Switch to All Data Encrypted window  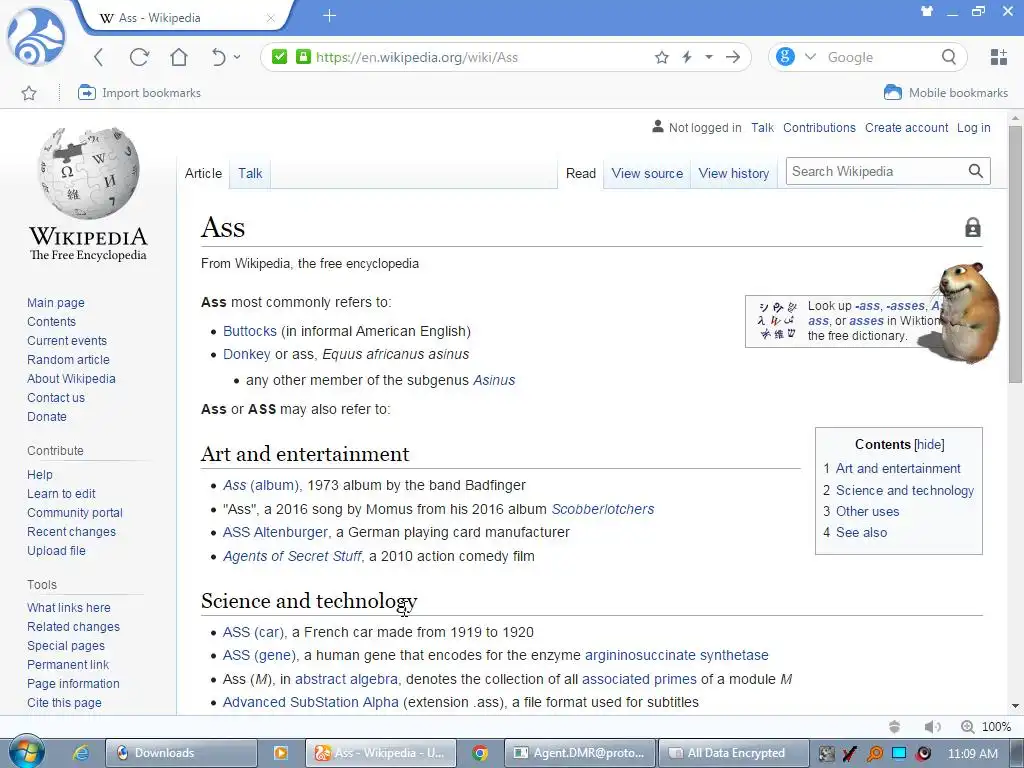click(x=734, y=753)
